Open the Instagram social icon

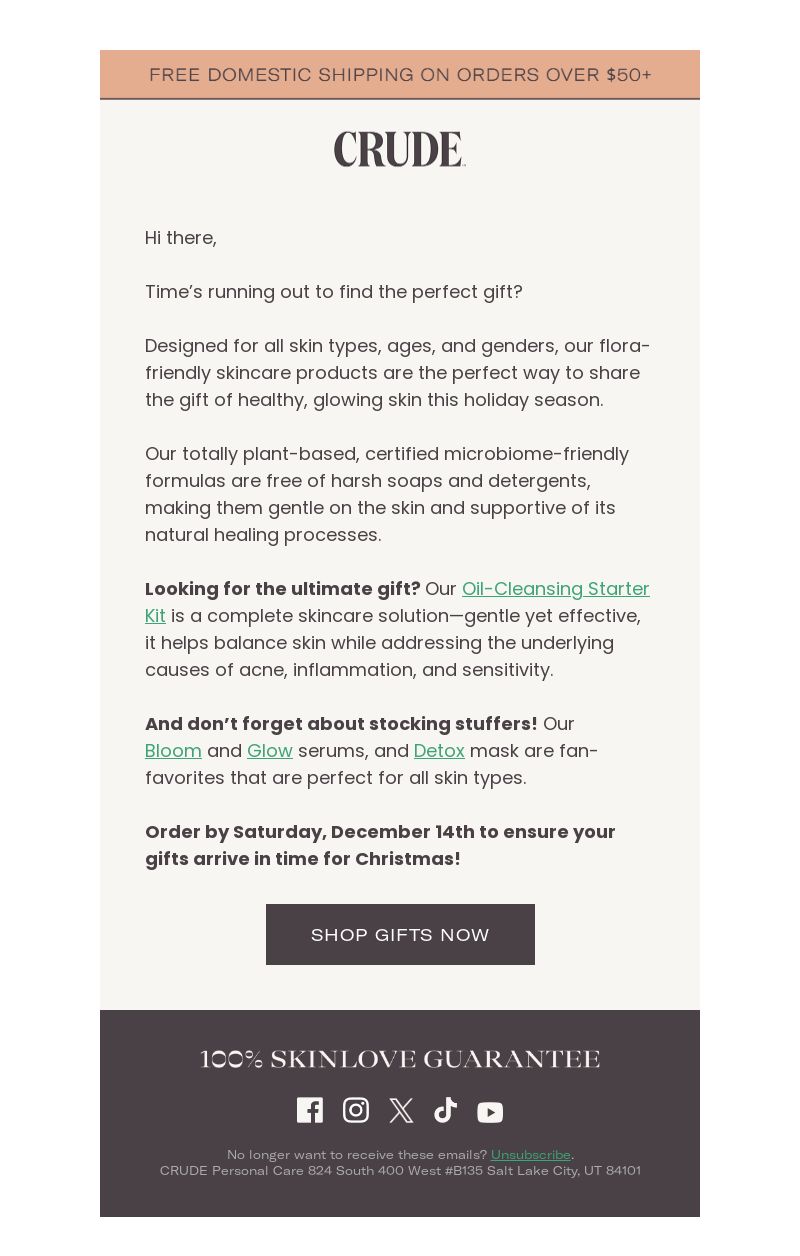(356, 1110)
